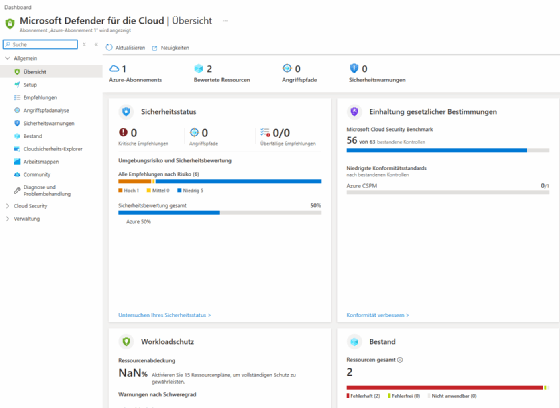Click the NaN% Ressourcenabdeckung value
560x408 pixels.
(x=133, y=373)
